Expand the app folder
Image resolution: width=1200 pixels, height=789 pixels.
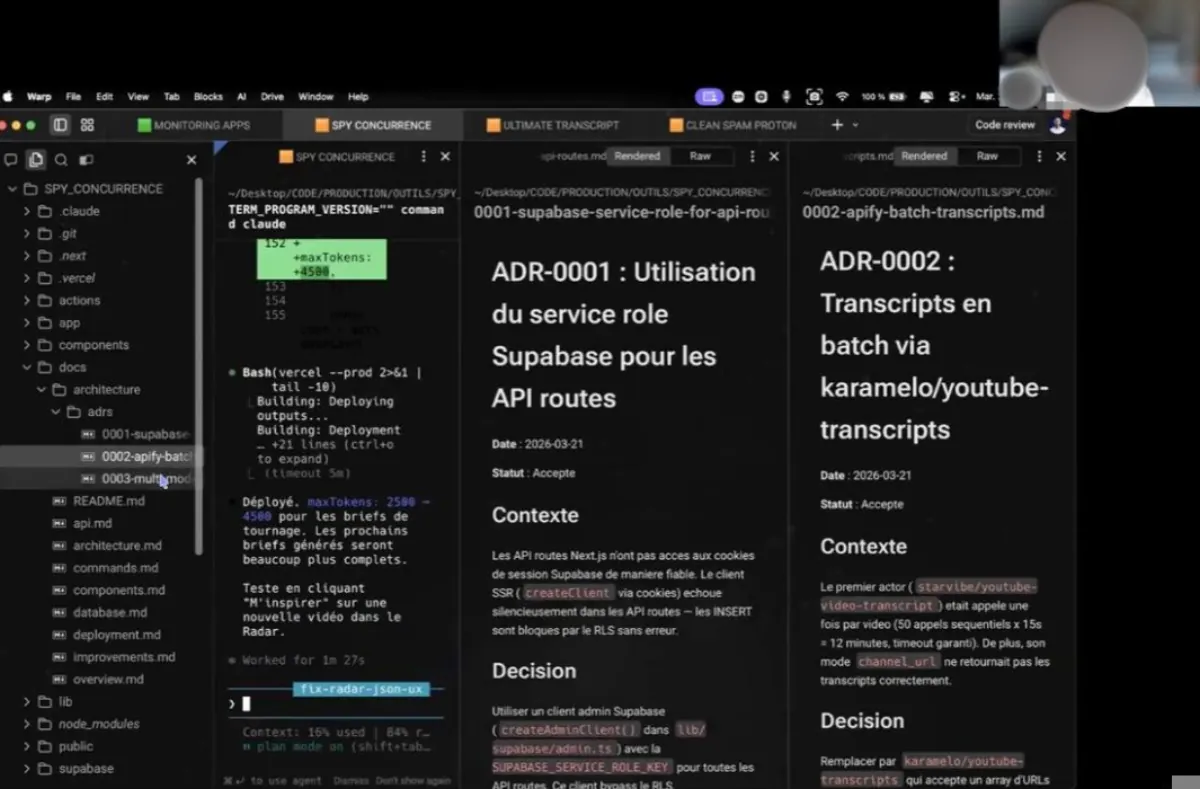[x=26, y=323]
